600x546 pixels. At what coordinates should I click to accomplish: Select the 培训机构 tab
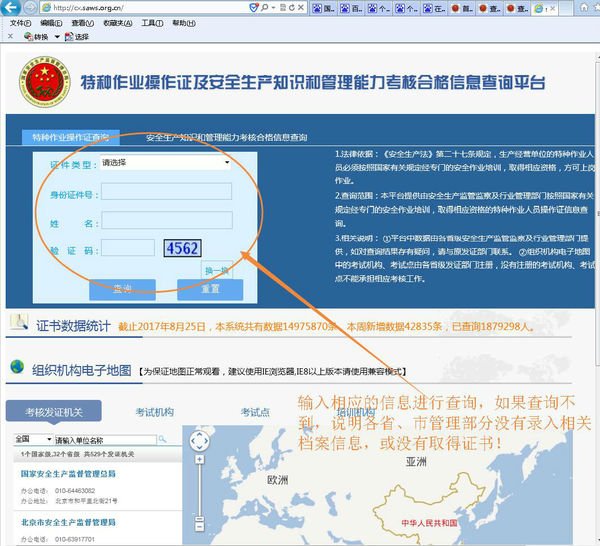click(x=355, y=412)
